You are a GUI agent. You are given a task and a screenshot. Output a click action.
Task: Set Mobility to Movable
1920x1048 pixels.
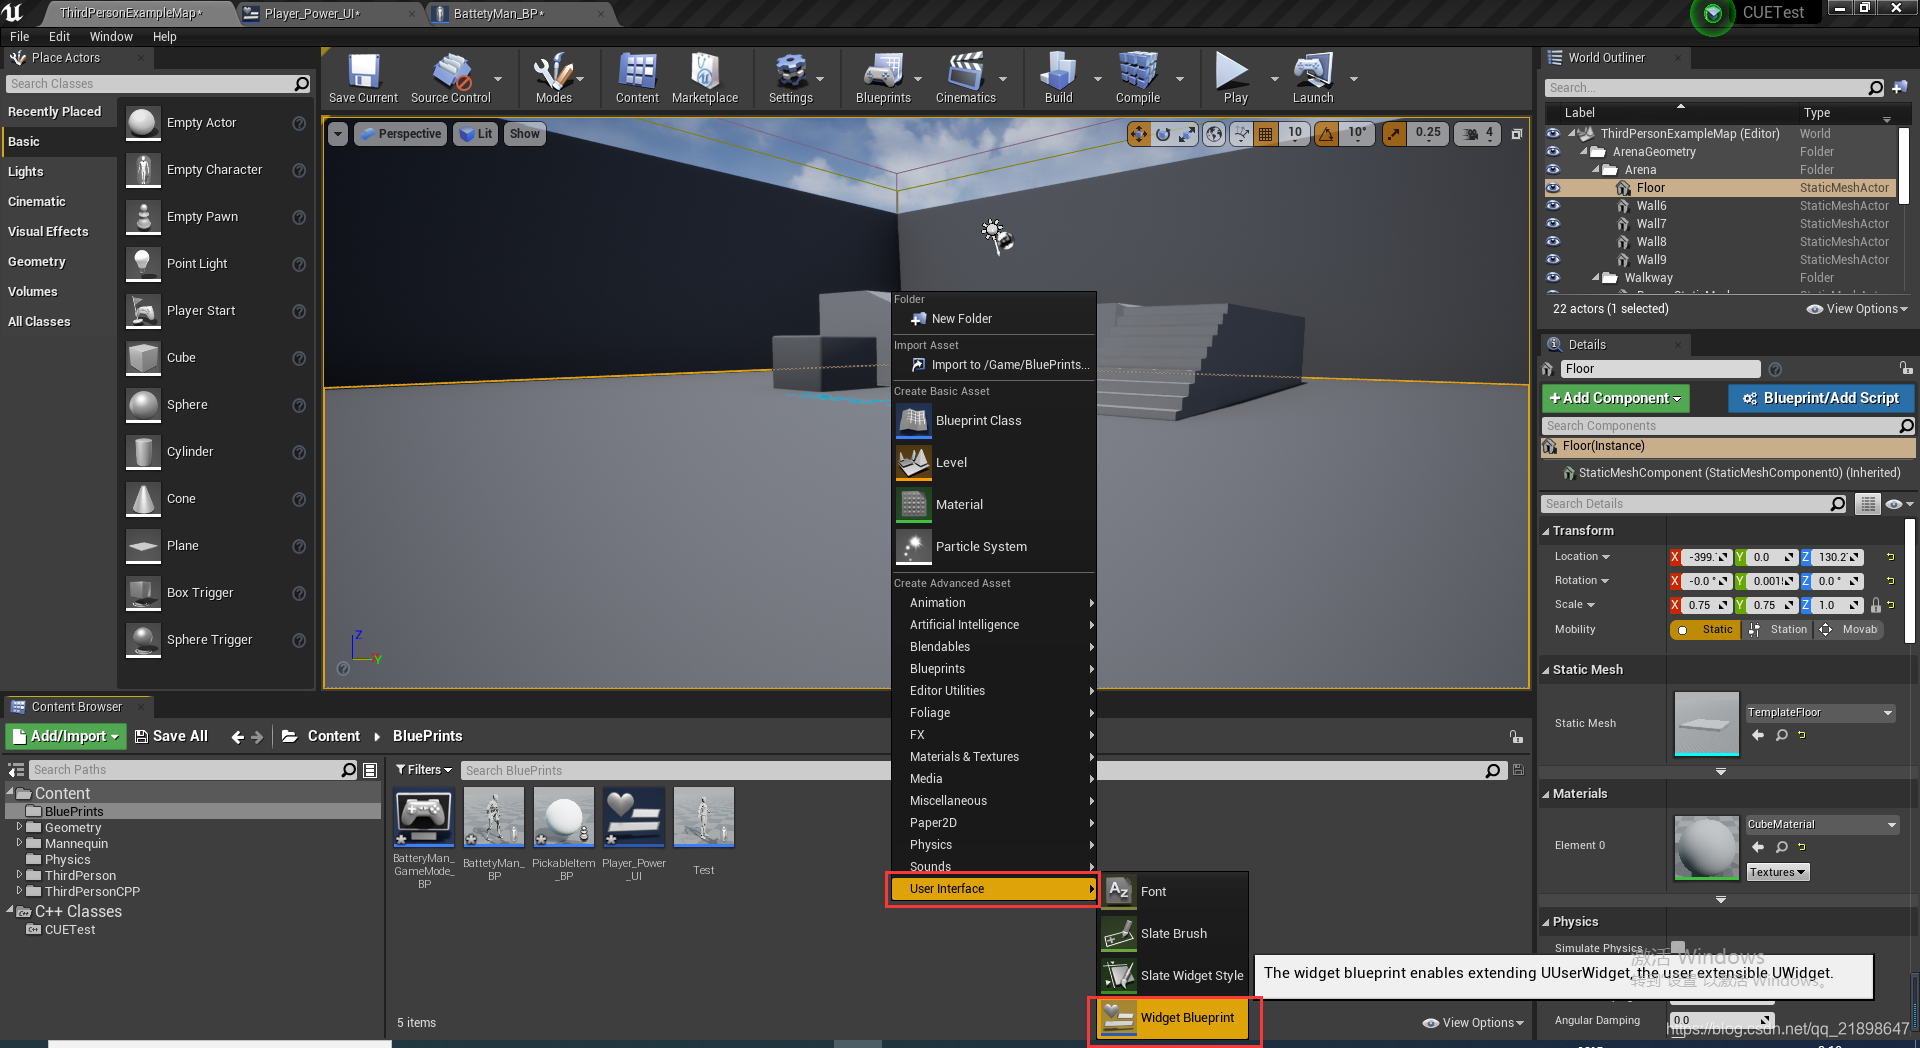click(x=1849, y=629)
